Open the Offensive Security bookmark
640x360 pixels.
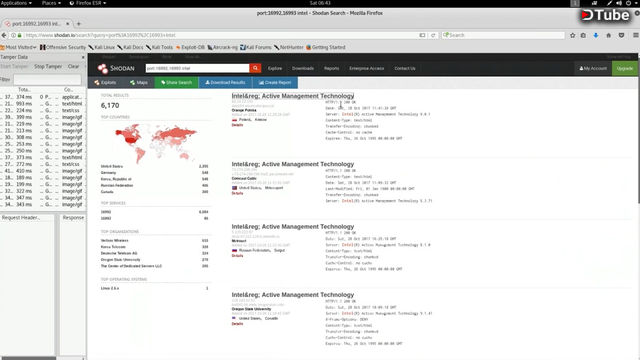63,47
